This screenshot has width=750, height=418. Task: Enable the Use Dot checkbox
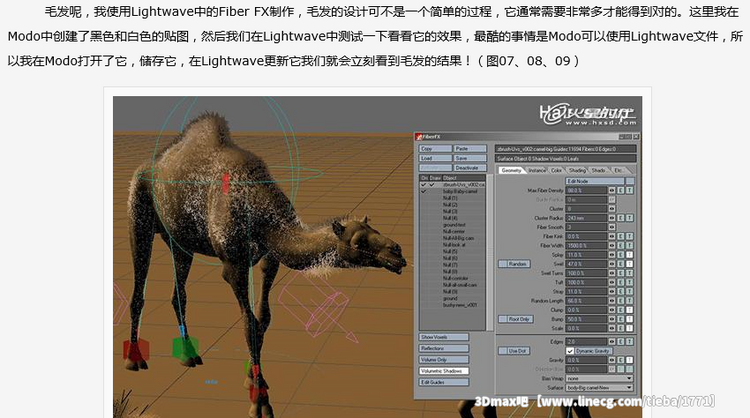[x=502, y=351]
